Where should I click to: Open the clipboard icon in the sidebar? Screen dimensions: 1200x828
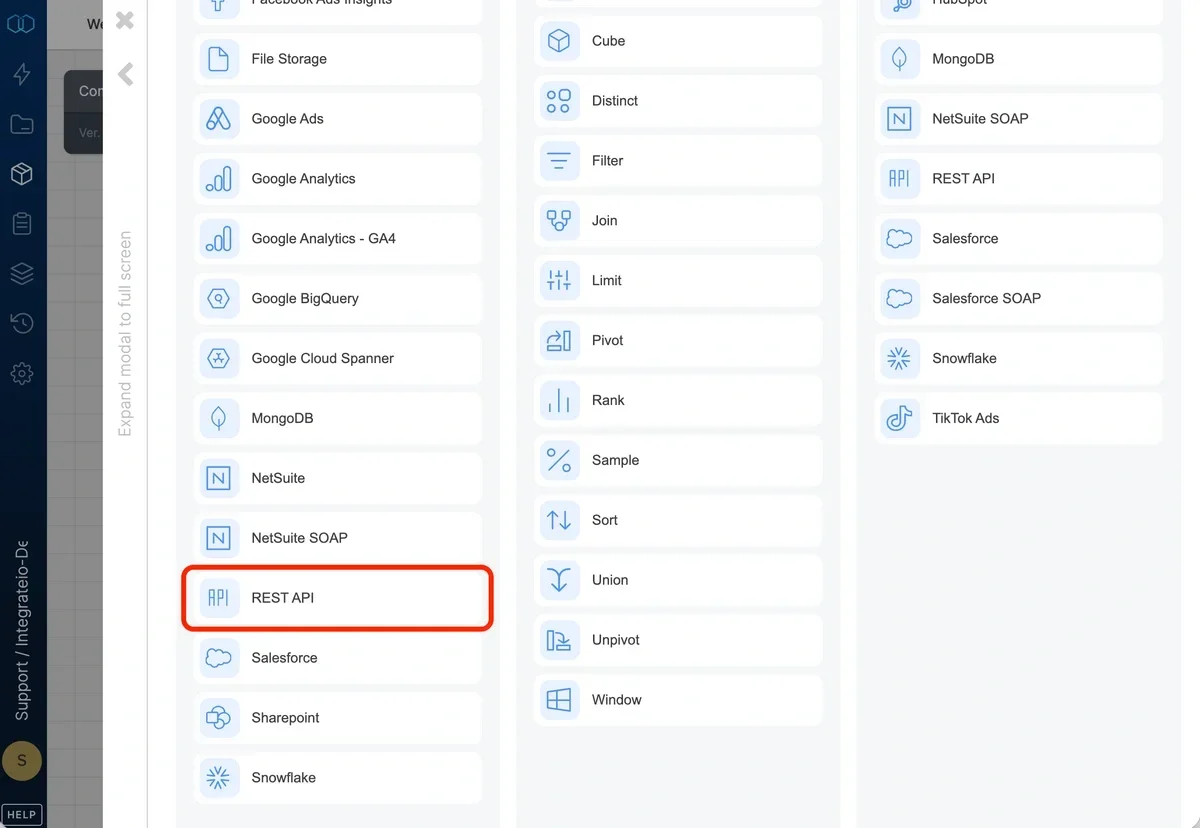click(x=21, y=224)
